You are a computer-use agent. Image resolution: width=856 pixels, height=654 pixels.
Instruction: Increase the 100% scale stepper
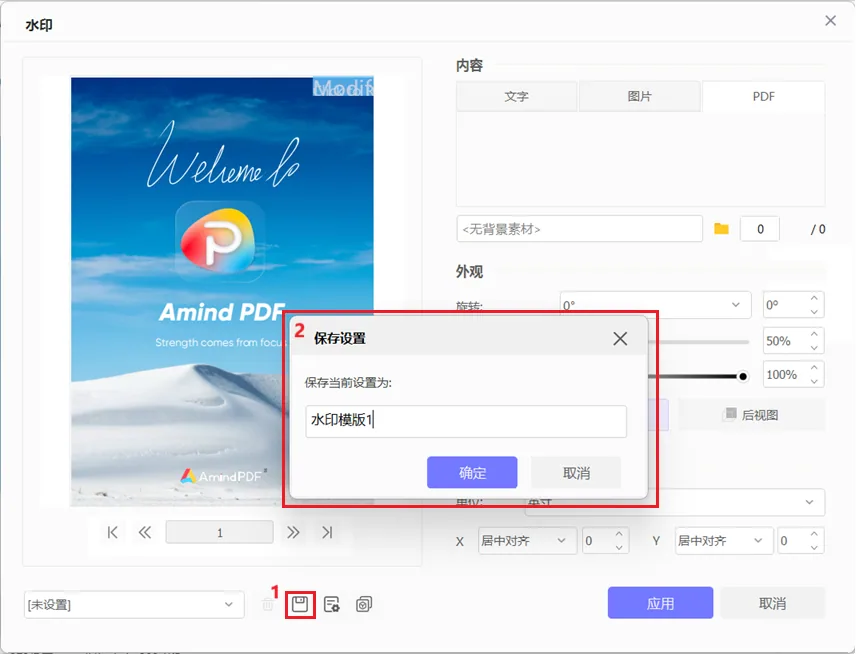(x=814, y=368)
